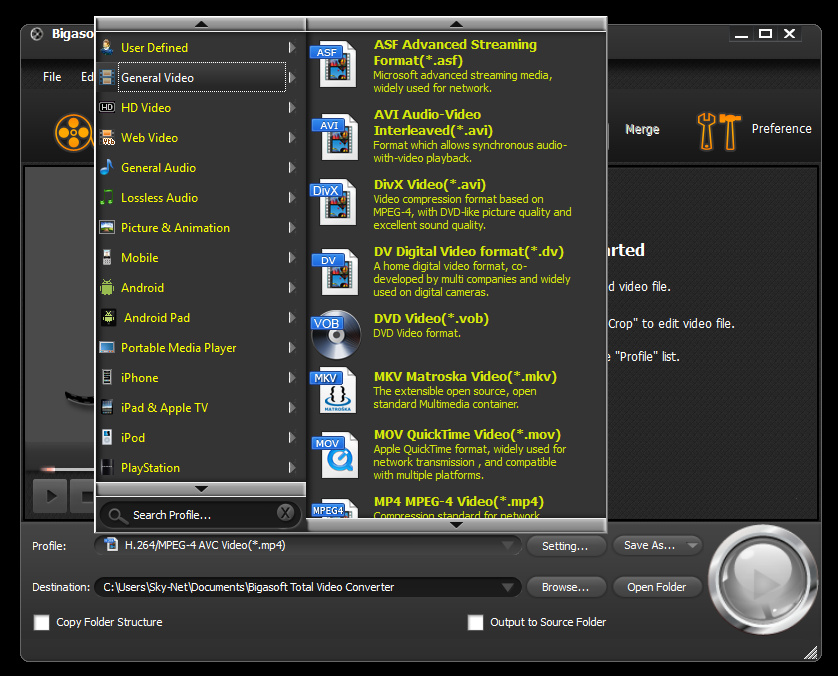Click format list scroll-up arrow bar
838x676 pixels.
coord(456,24)
